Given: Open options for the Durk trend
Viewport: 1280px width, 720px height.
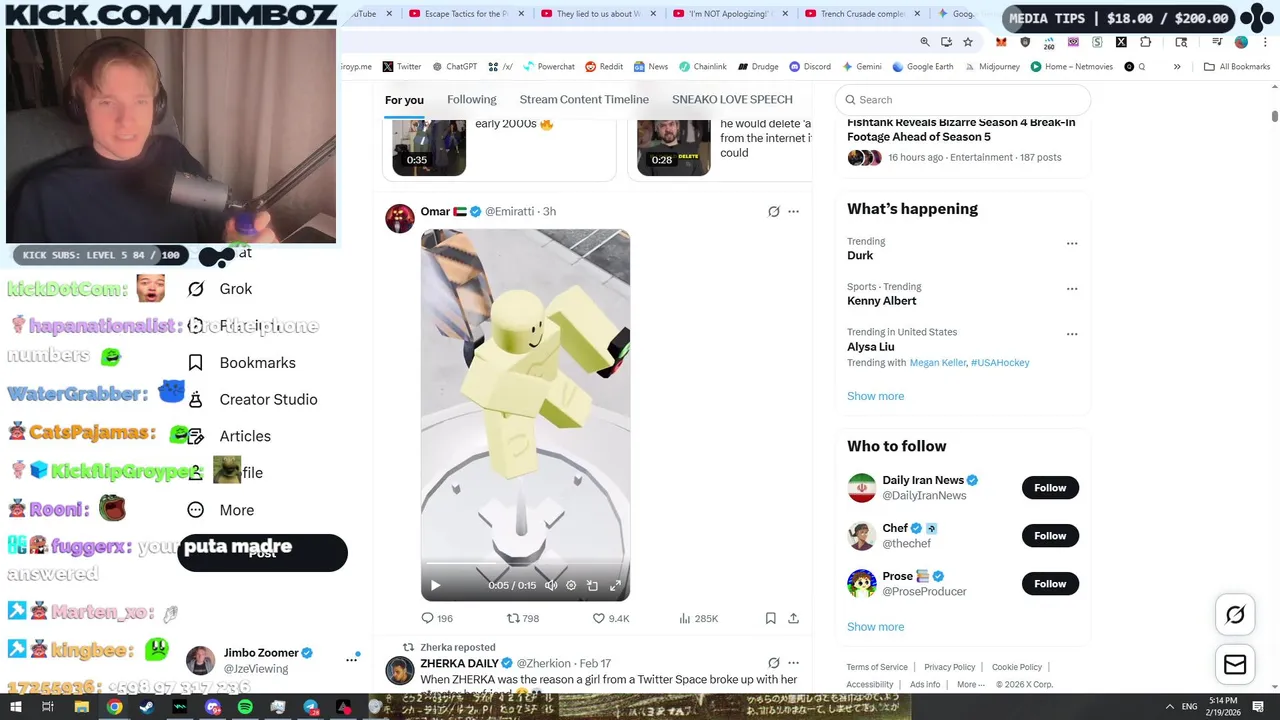Looking at the screenshot, I should 1072,243.
